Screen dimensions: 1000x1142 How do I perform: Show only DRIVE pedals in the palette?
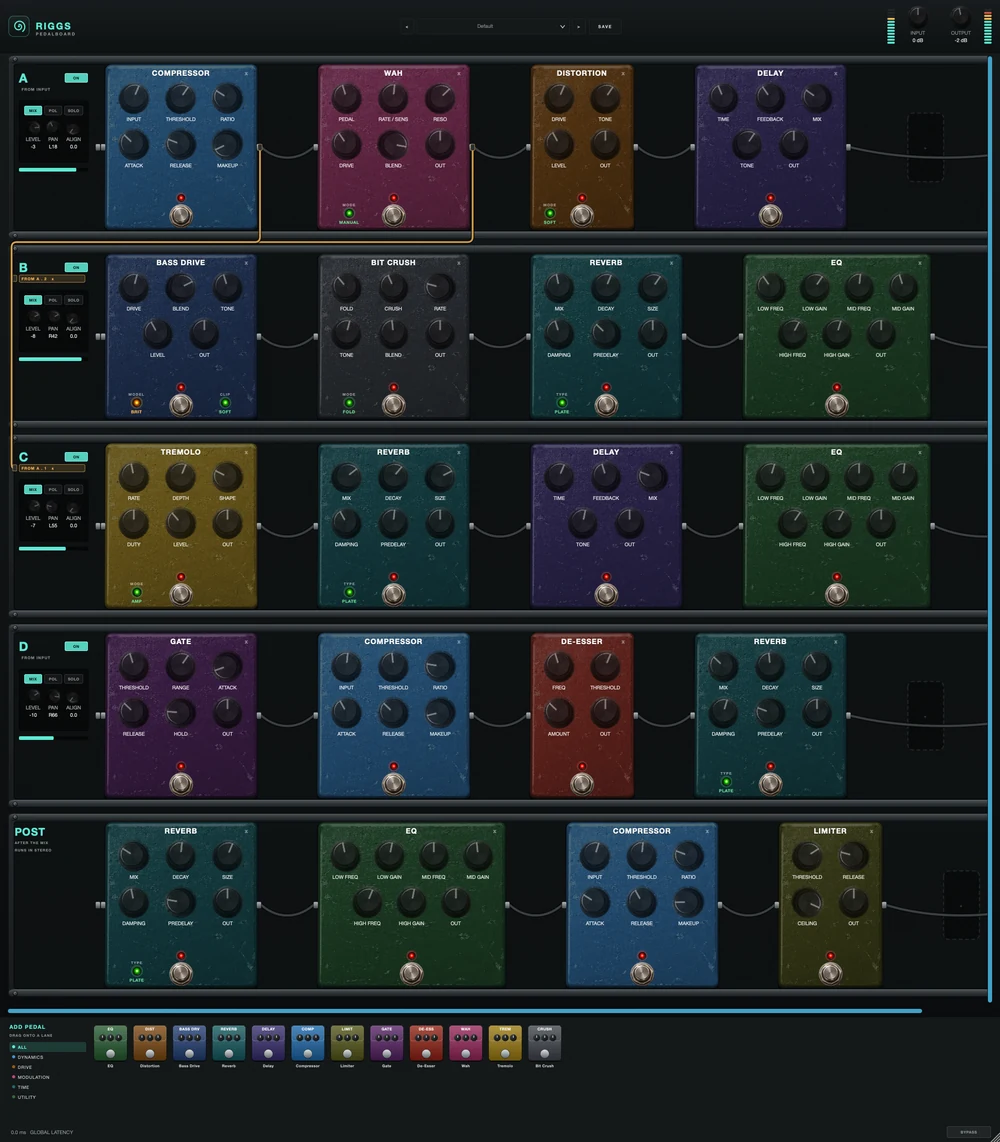click(47, 1067)
